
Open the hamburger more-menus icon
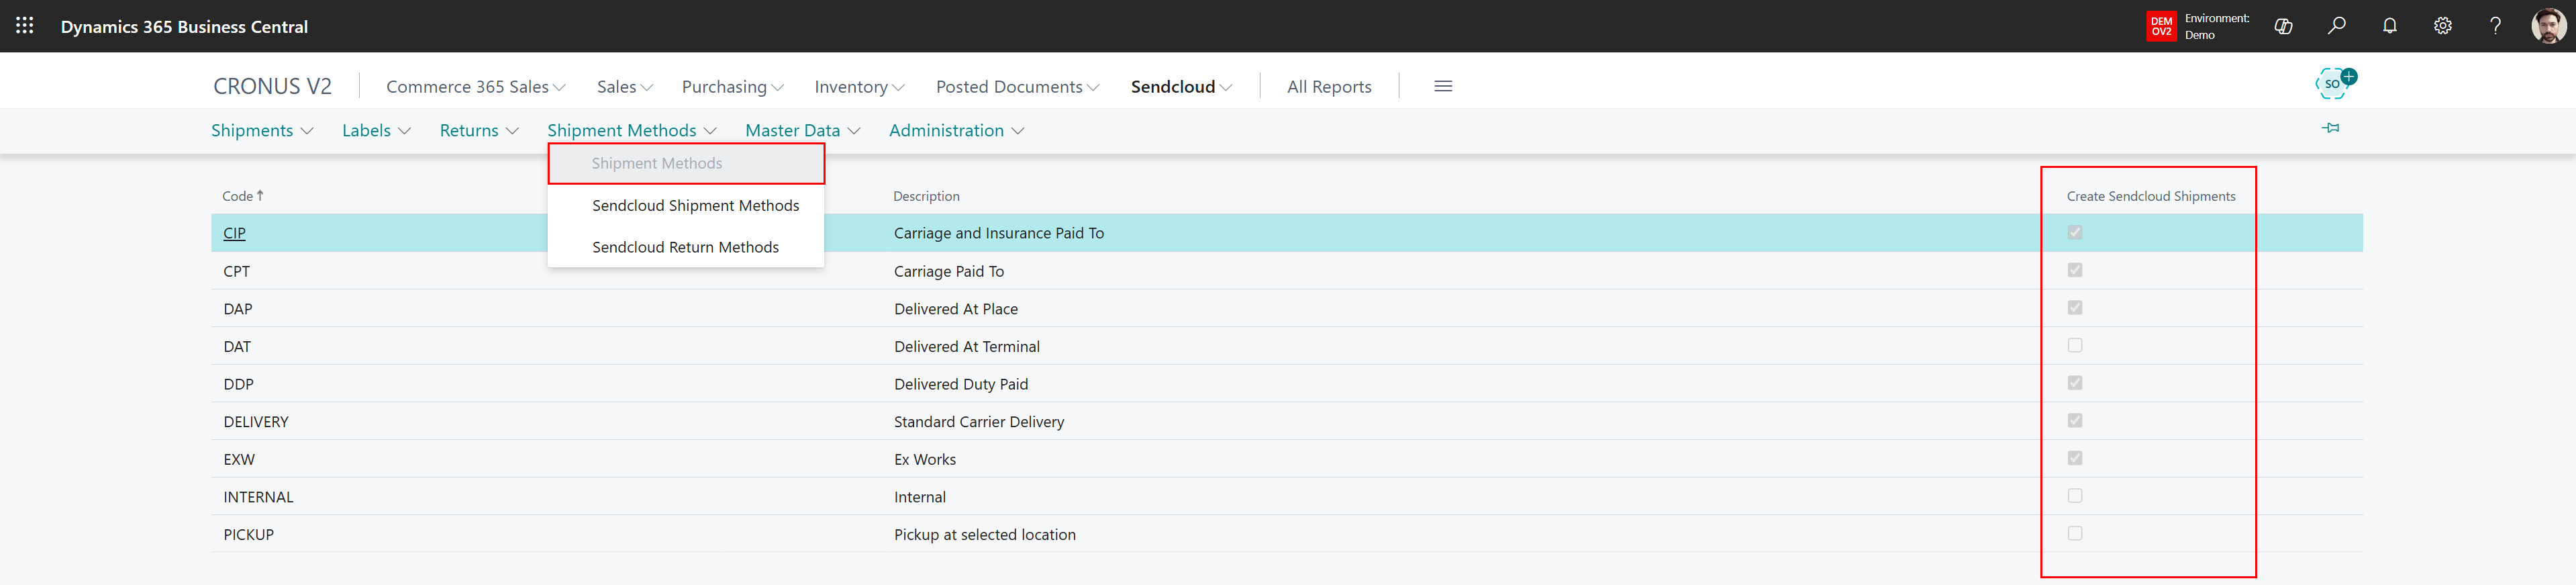1443,87
